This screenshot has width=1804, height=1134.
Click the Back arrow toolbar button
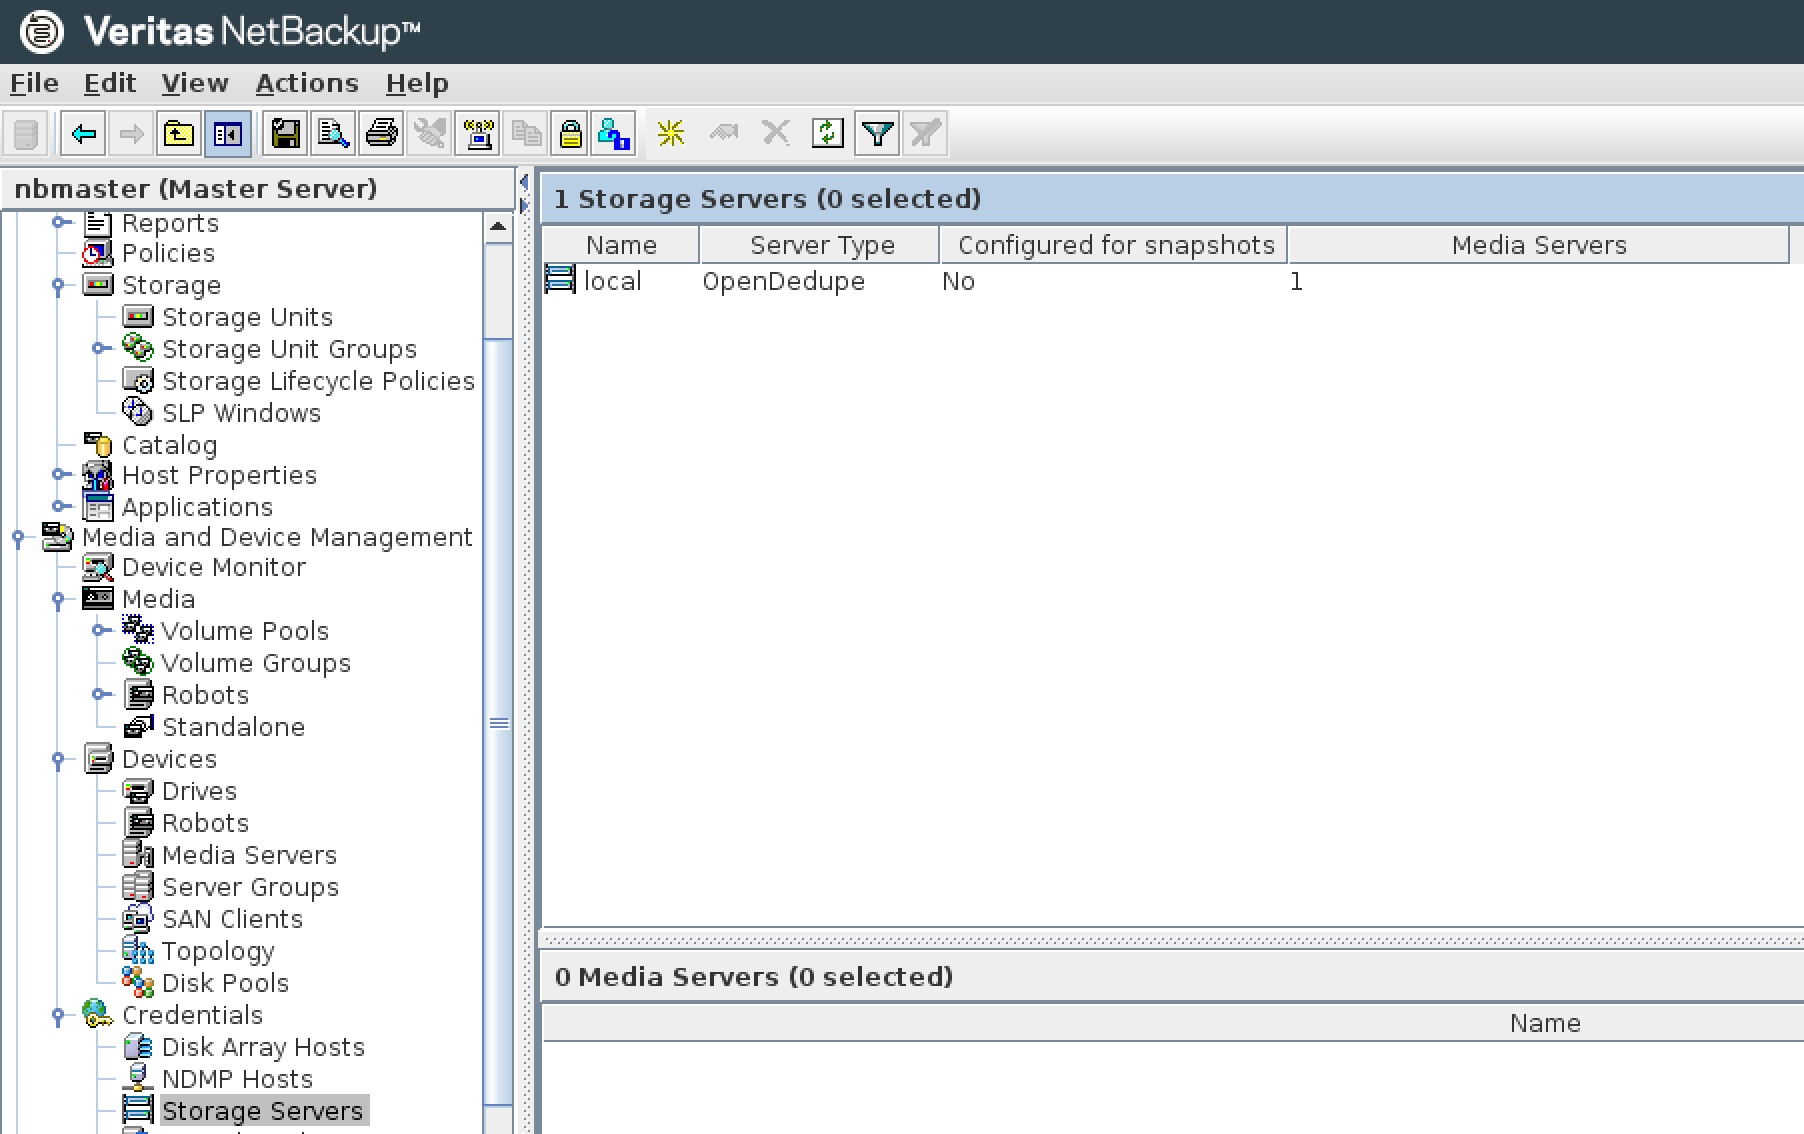[83, 133]
